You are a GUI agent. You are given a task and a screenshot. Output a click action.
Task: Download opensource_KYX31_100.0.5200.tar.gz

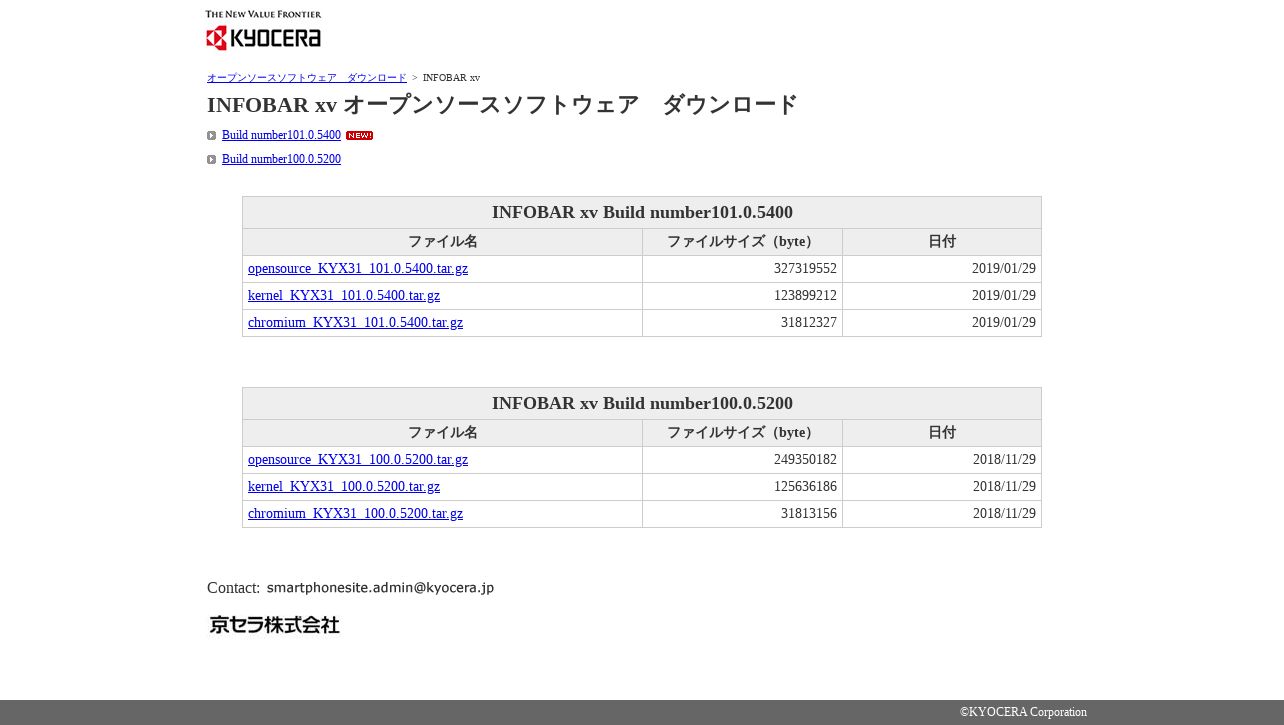click(x=358, y=460)
